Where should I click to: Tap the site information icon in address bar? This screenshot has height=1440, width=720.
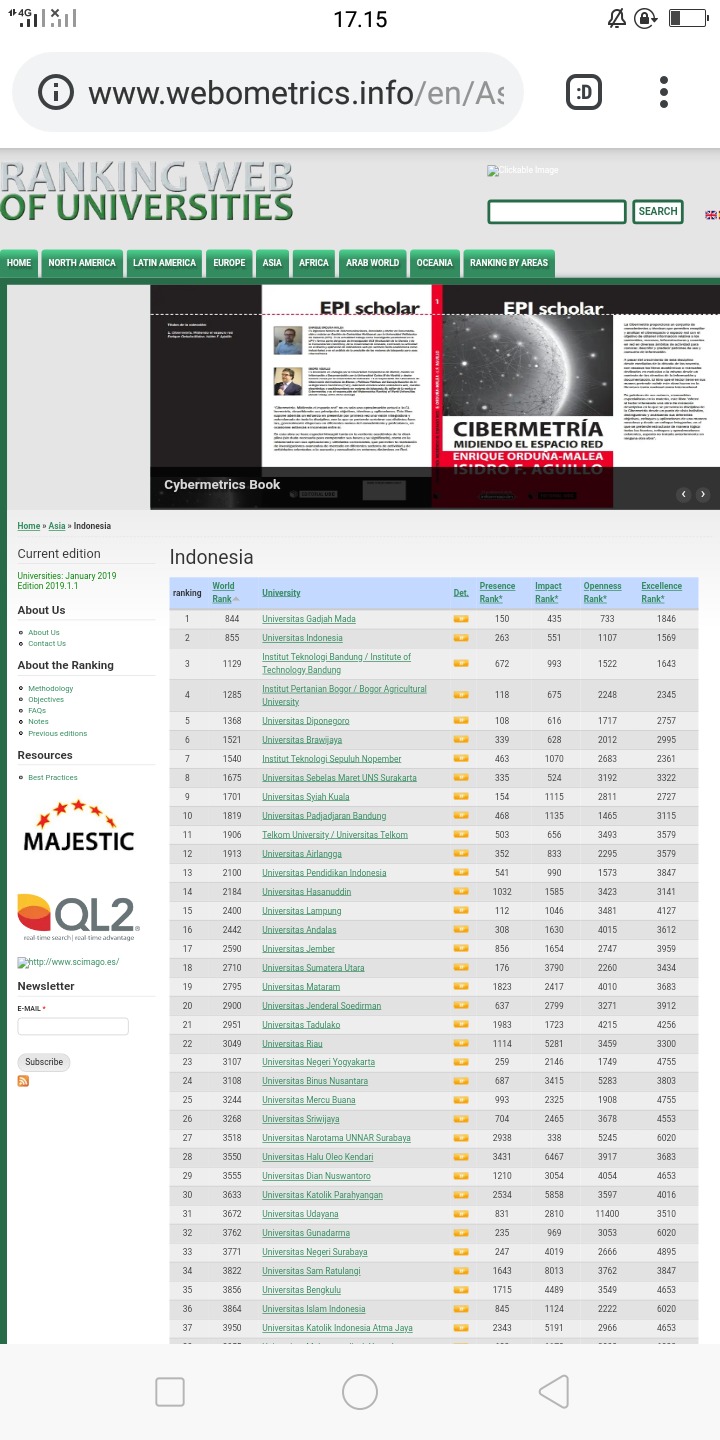click(x=56, y=93)
